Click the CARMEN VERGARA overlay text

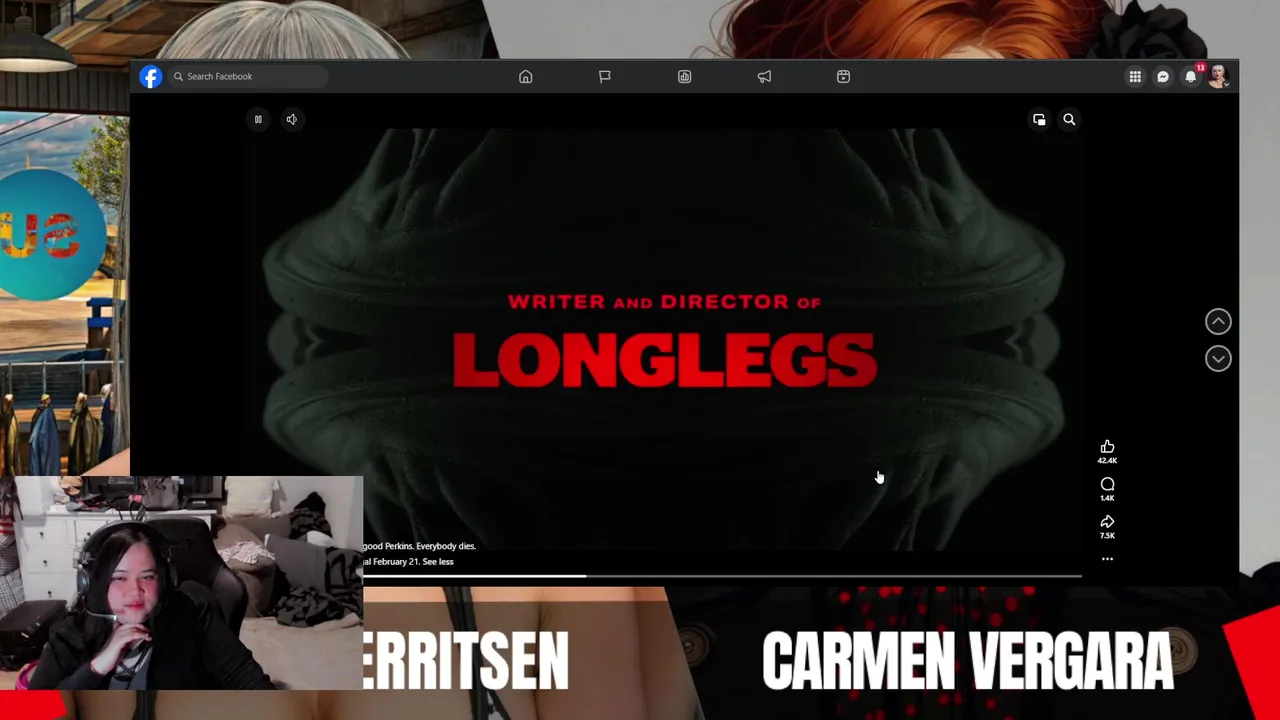(x=967, y=661)
